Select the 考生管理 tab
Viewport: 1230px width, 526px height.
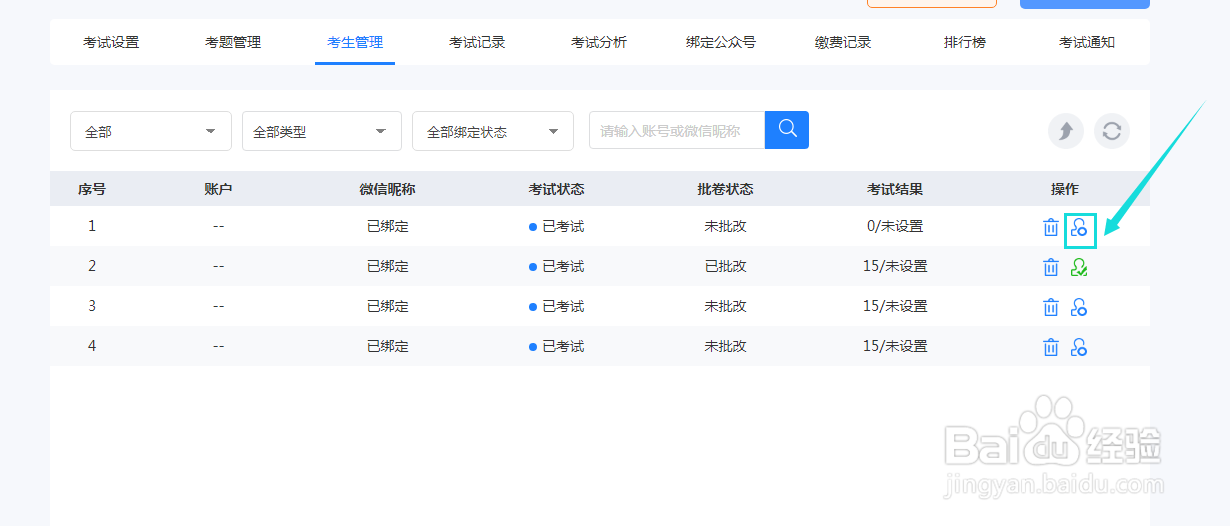[x=355, y=42]
